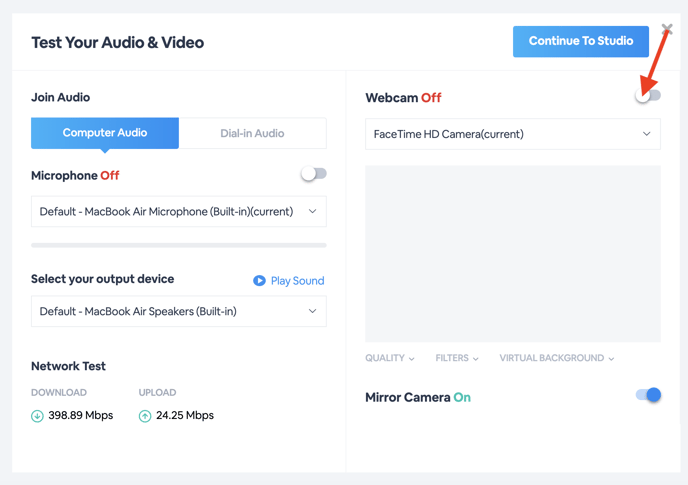
Task: Click the Test Your Audio & Video title
Action: pos(118,43)
